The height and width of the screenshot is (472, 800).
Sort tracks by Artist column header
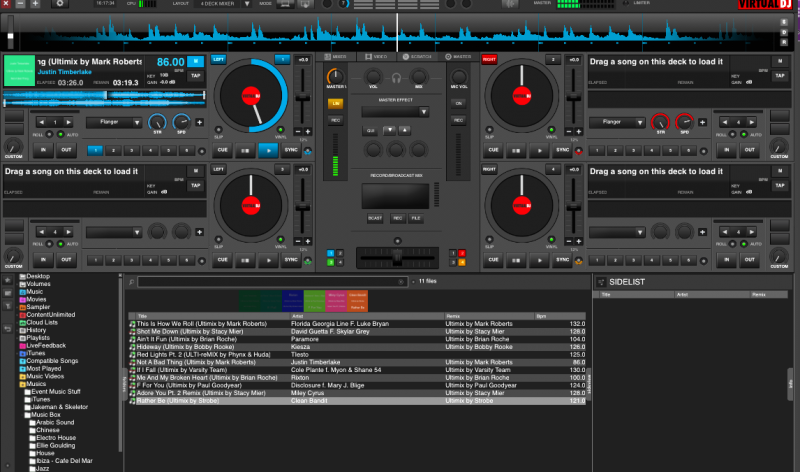coord(366,316)
